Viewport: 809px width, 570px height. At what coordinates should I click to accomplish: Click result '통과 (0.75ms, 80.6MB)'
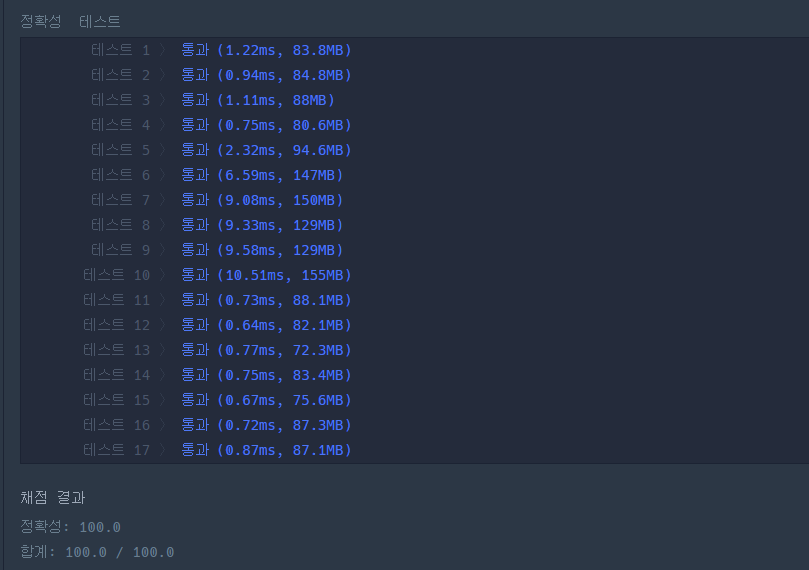[x=266, y=125]
